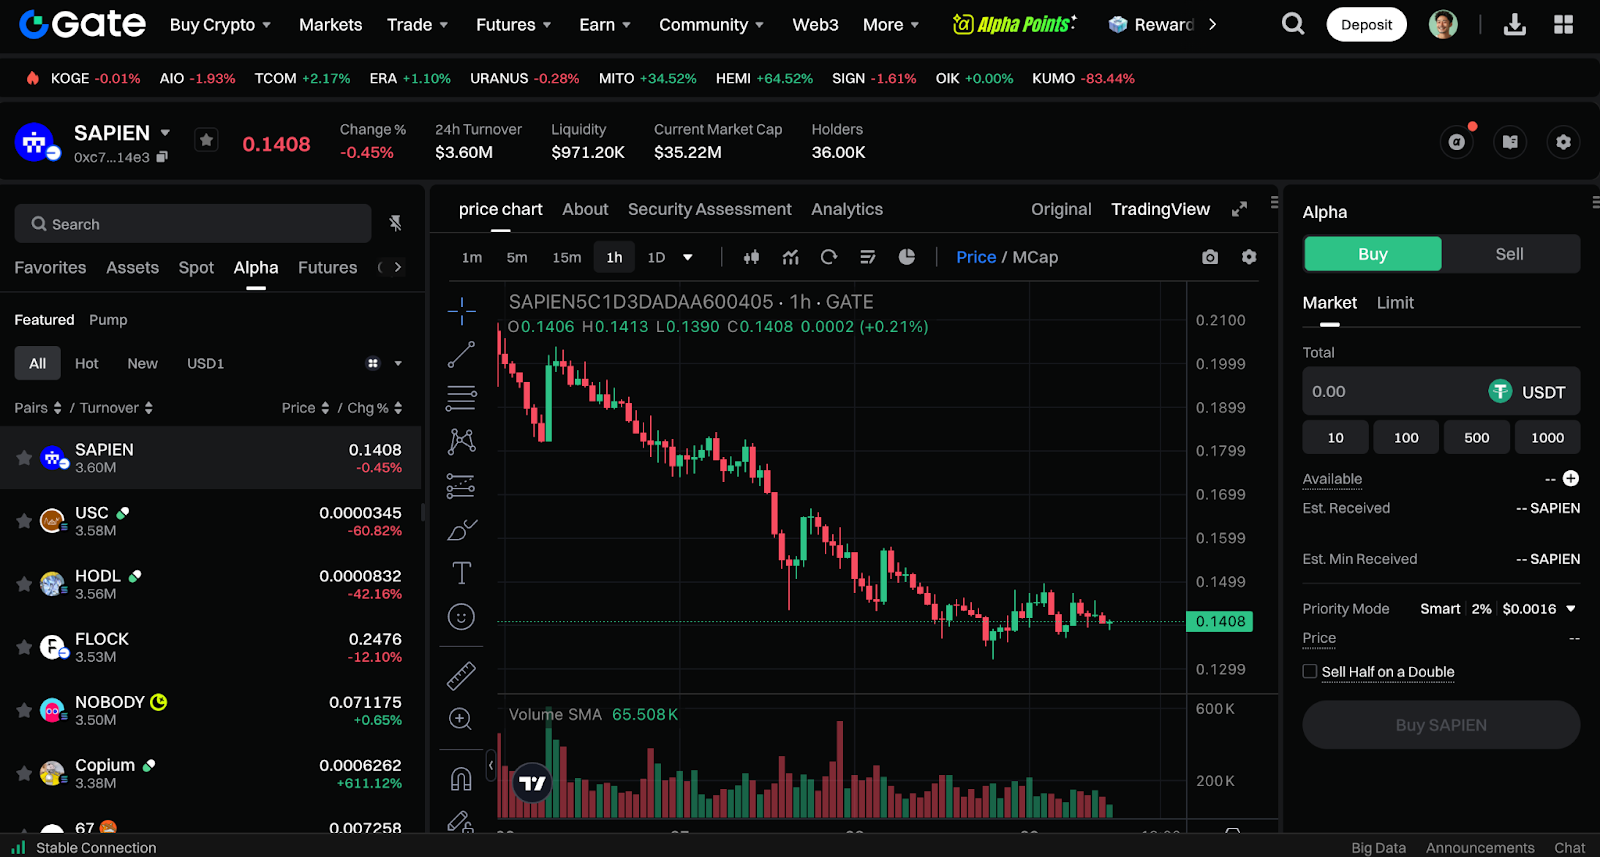This screenshot has height=857, width=1600.
Task: Expand the Community menu dropdown
Action: coord(711,24)
